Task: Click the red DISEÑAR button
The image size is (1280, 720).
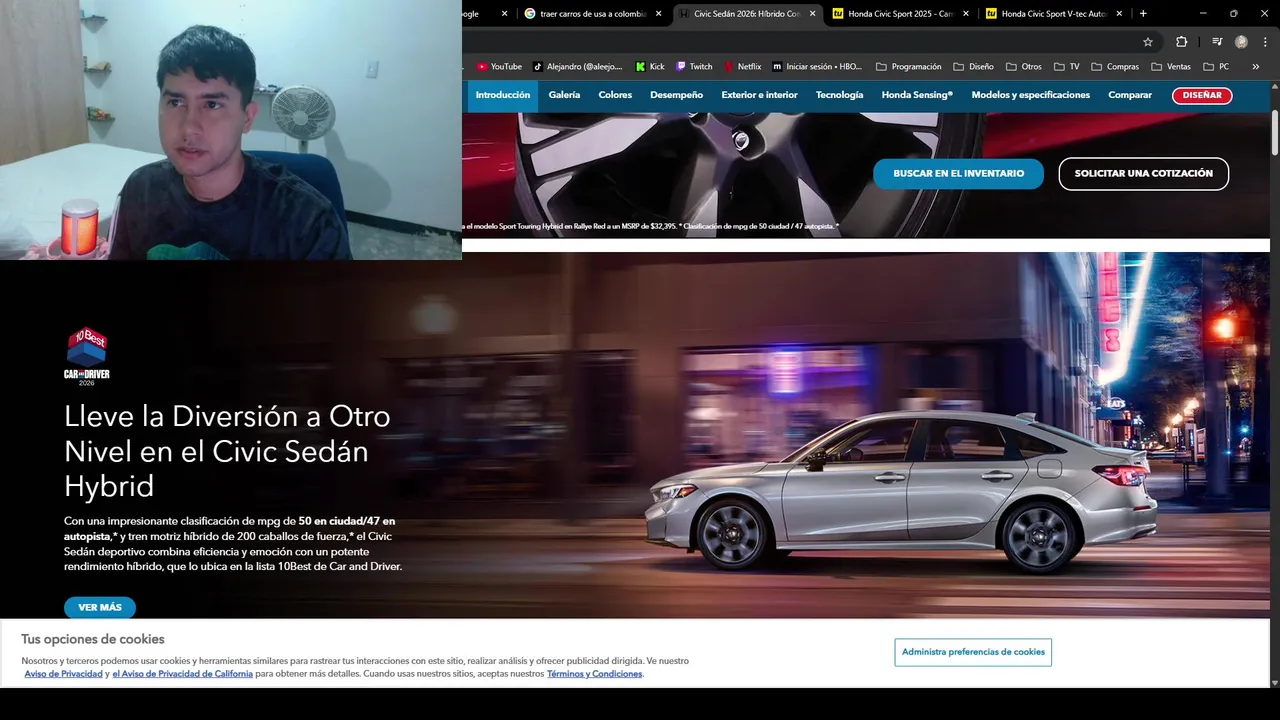Action: (1202, 95)
